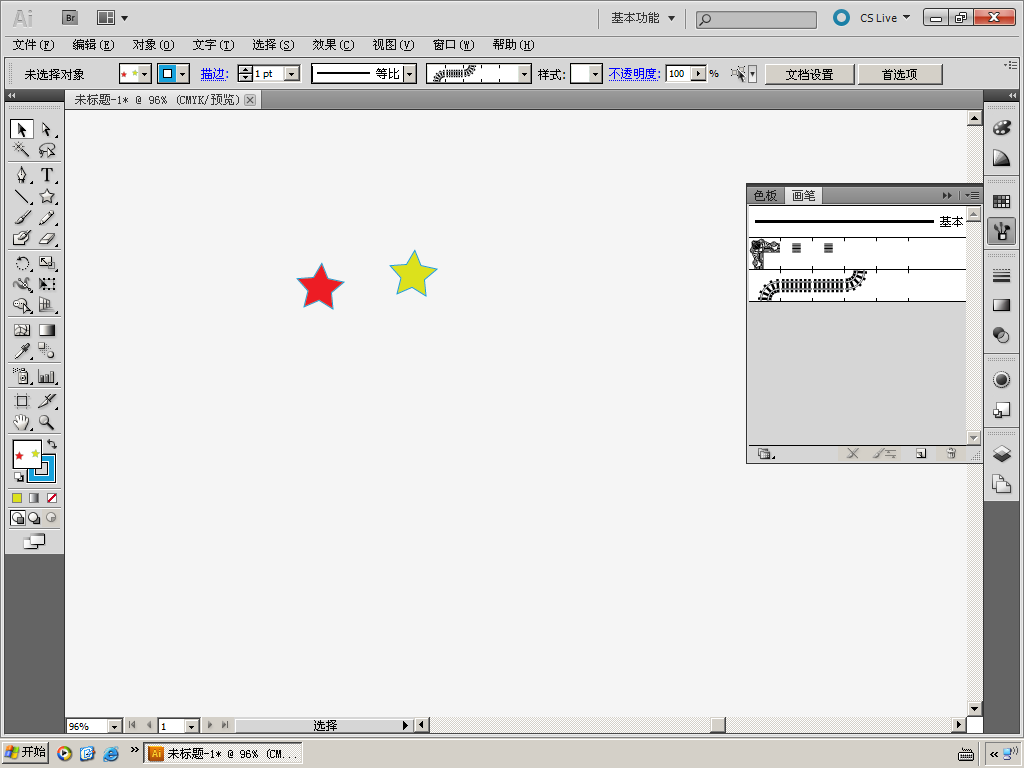Select the Free Transform tool
Screen dimensions: 1024x768
pyautogui.click(x=46, y=284)
